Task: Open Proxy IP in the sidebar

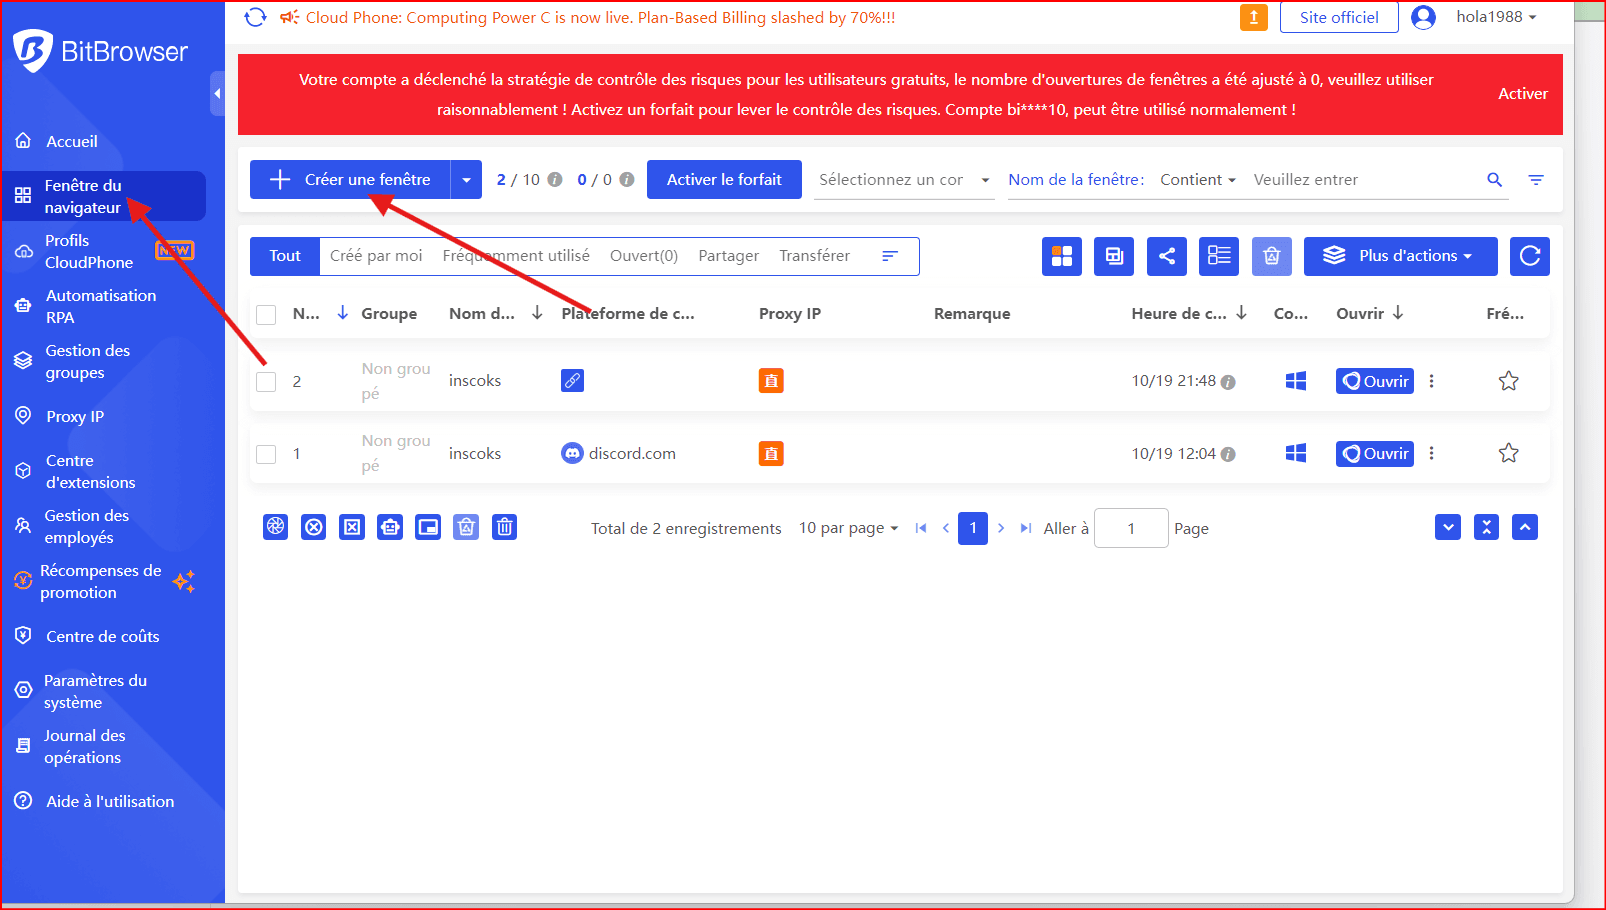Action: [75, 416]
